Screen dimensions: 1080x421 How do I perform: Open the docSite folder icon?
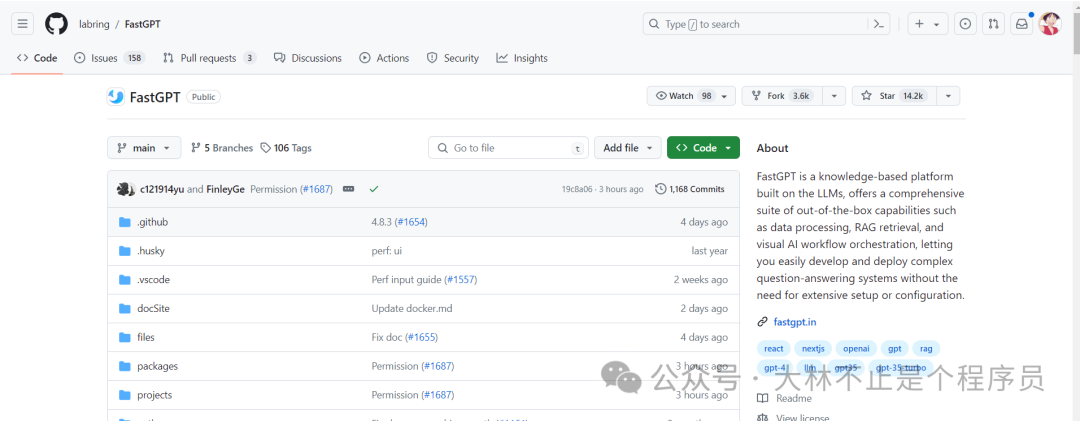point(125,309)
